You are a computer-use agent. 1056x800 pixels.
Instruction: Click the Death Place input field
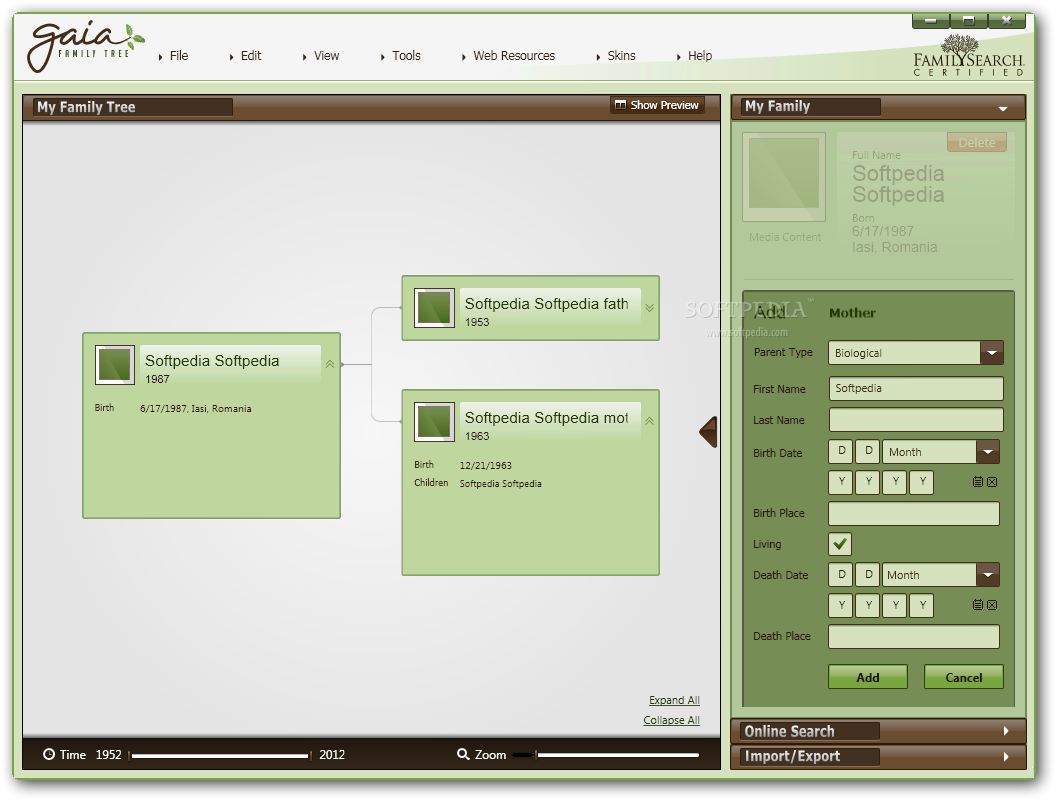(914, 636)
